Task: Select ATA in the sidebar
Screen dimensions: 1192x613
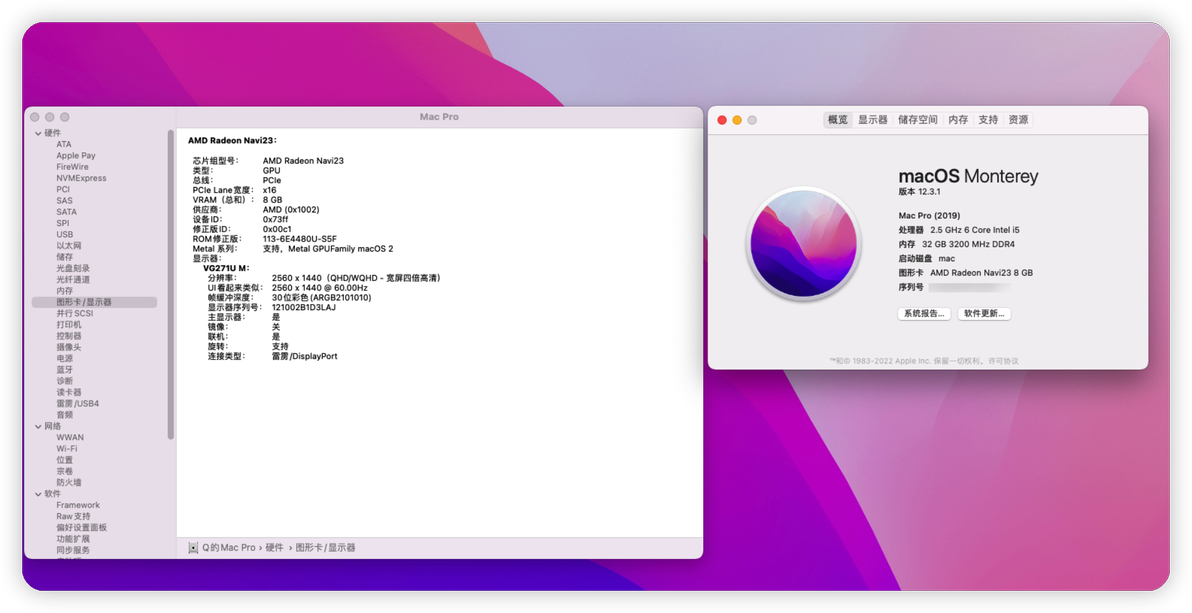Action: click(64, 145)
